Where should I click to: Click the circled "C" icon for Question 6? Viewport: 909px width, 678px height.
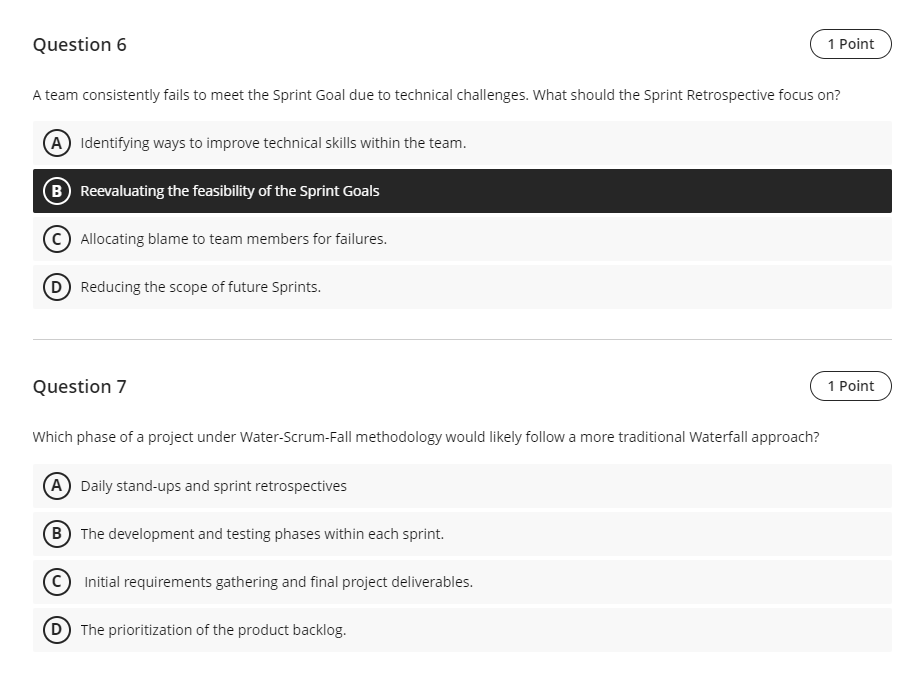(x=56, y=238)
